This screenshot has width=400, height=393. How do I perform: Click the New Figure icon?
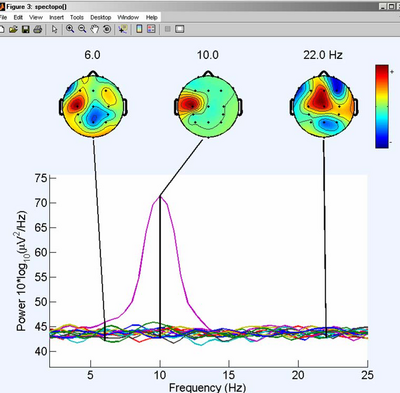2,29
